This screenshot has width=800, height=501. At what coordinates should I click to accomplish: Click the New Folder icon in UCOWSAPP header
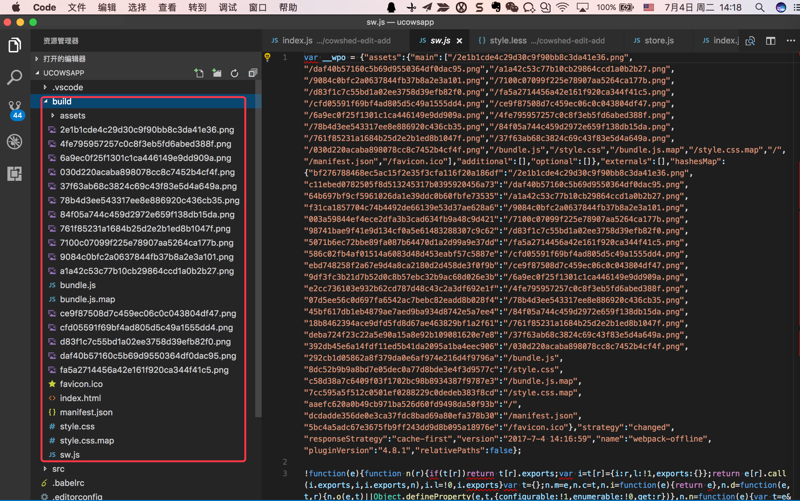coord(217,73)
